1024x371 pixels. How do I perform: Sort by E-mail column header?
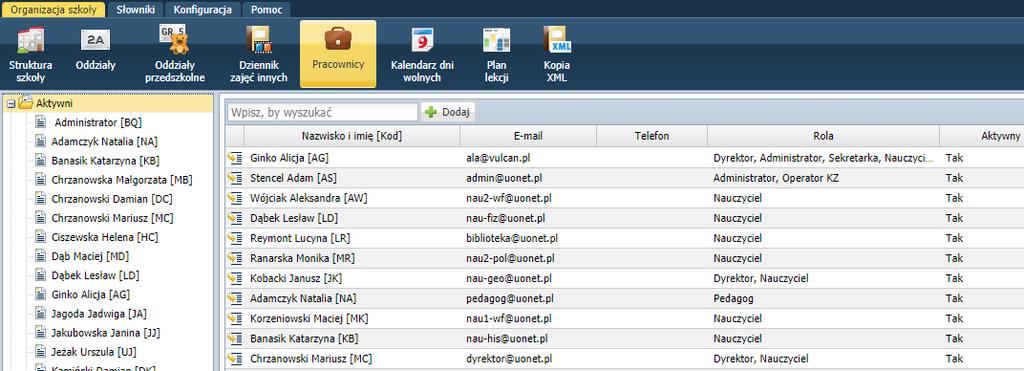click(528, 137)
